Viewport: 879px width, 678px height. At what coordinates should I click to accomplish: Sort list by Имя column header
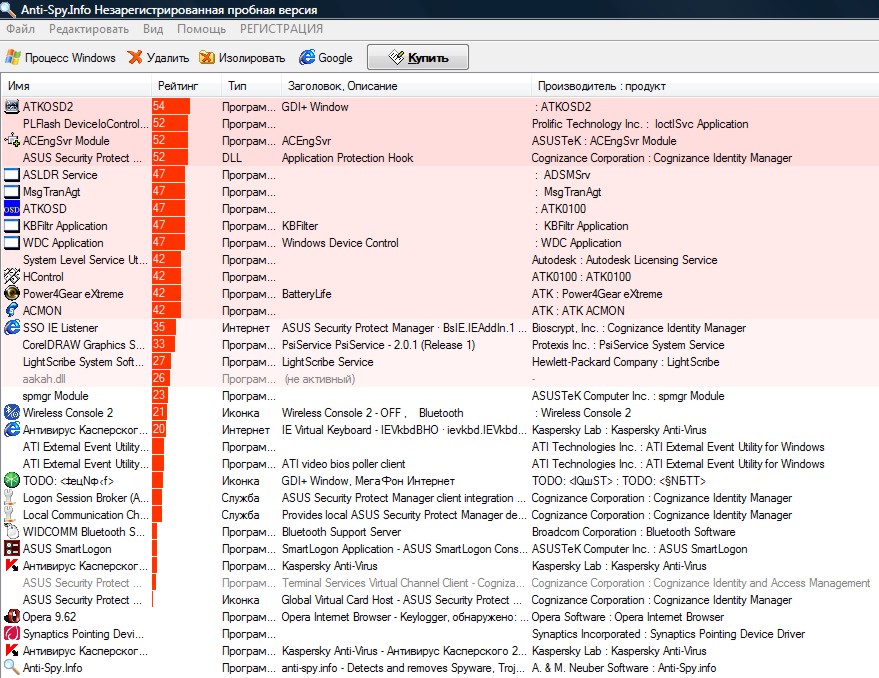coord(19,86)
